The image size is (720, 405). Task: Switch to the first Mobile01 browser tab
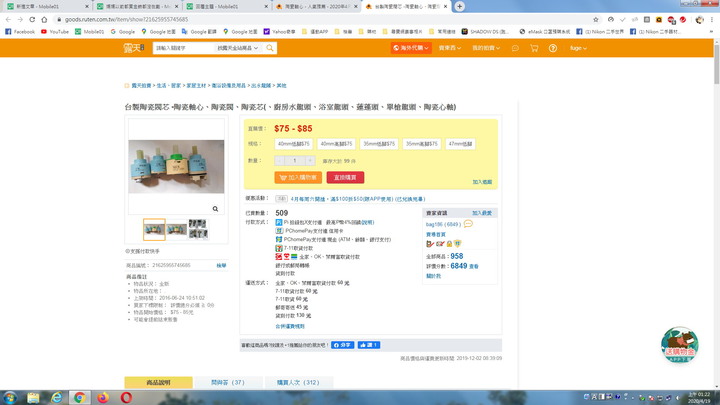(46, 6)
